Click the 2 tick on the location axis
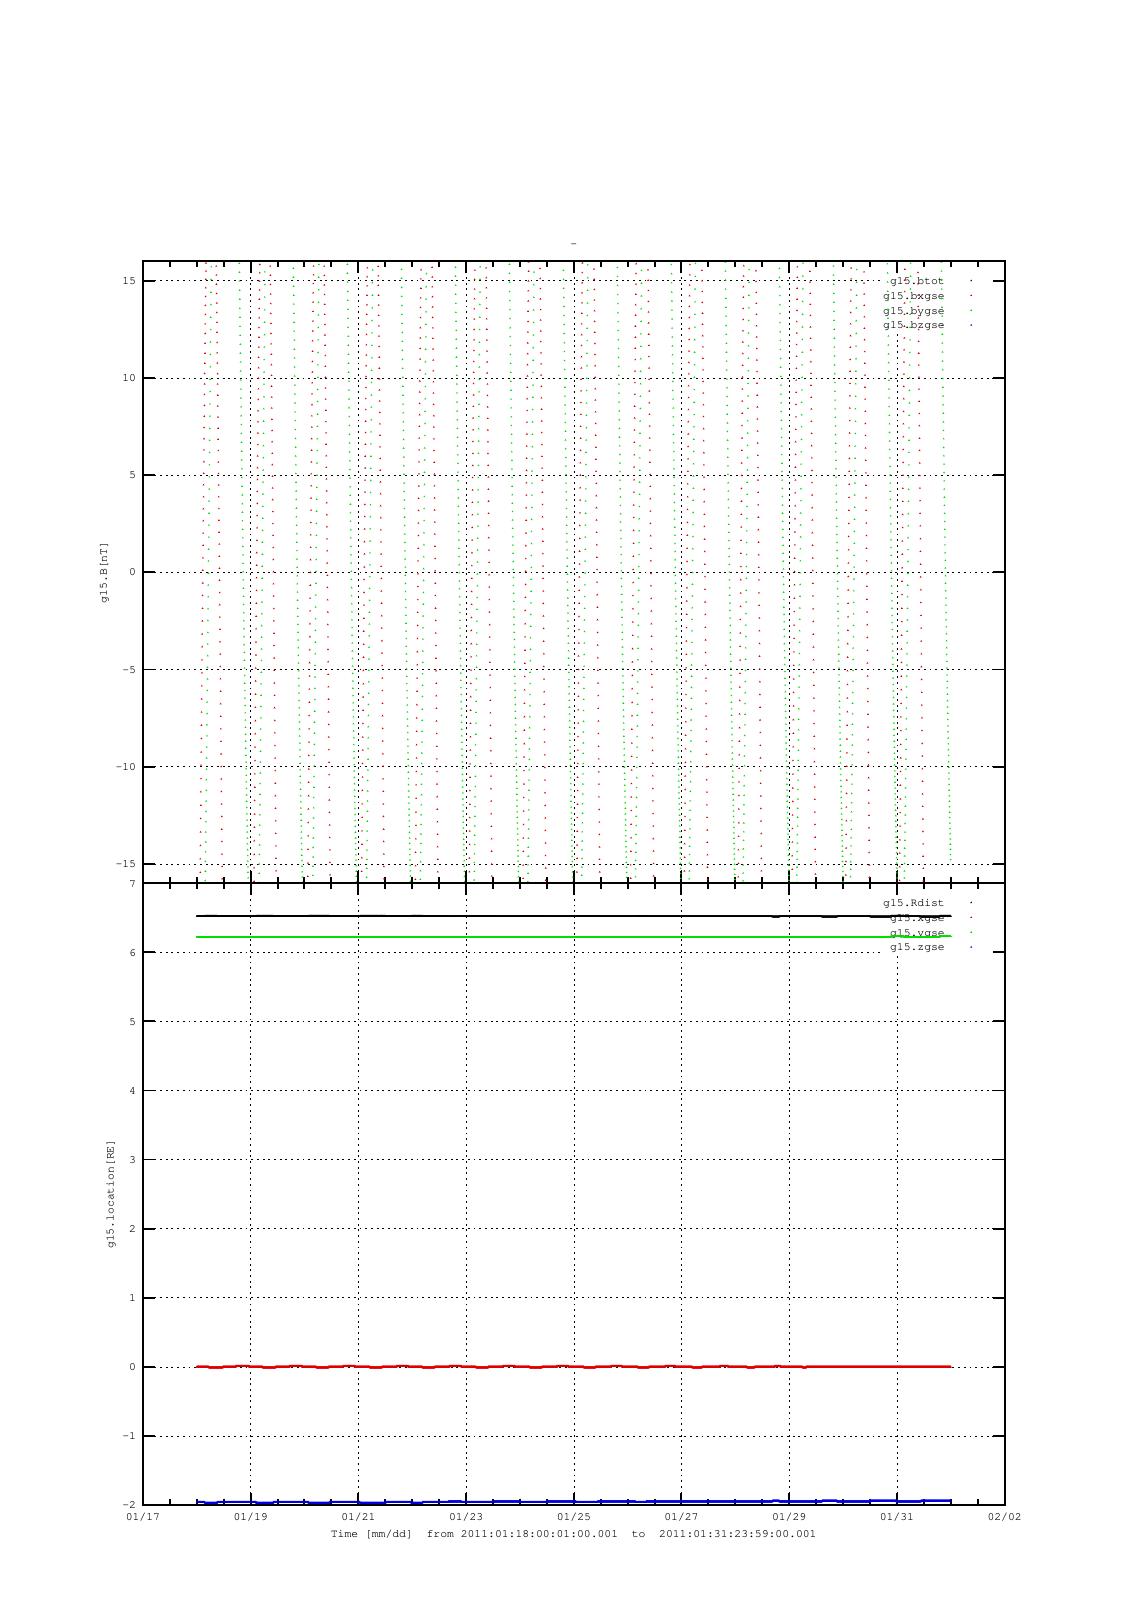Screen dimensions: 1131x1600 (x=132, y=1229)
